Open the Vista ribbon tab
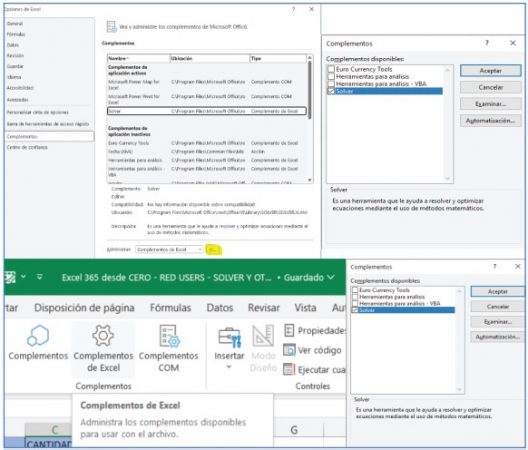Image resolution: width=528 pixels, height=450 pixels. click(x=305, y=308)
